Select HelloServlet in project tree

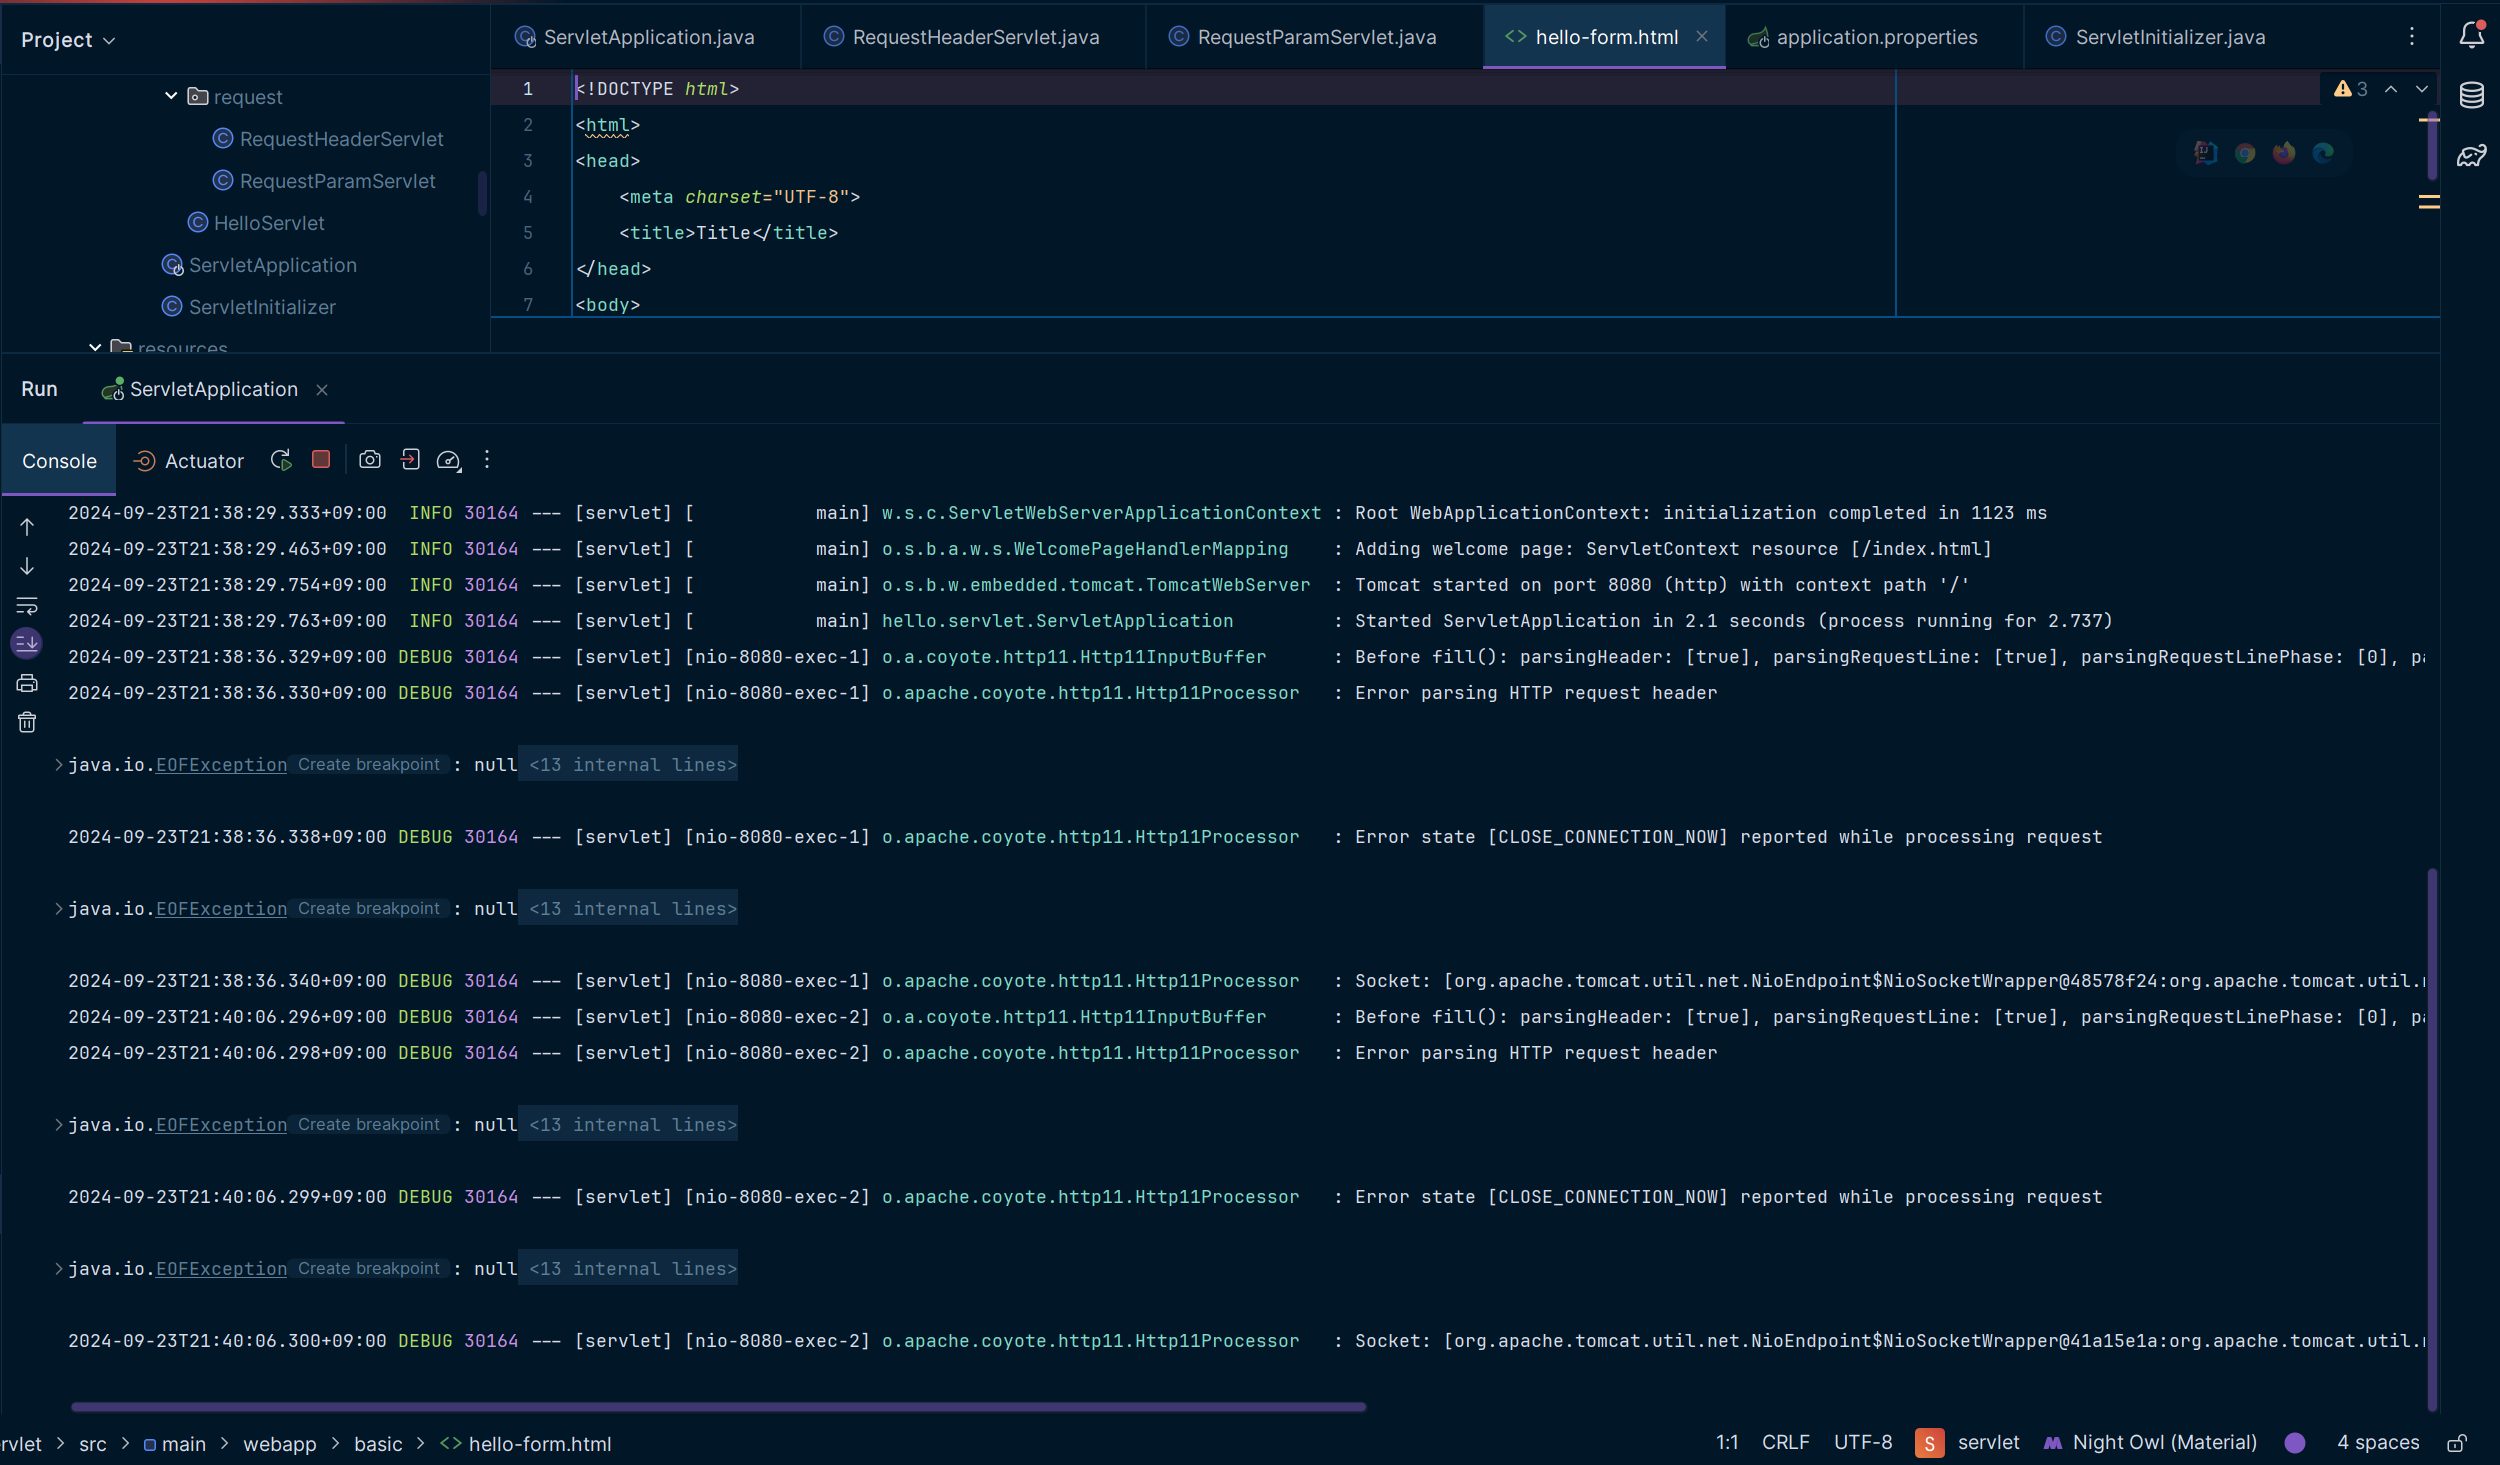[x=257, y=223]
